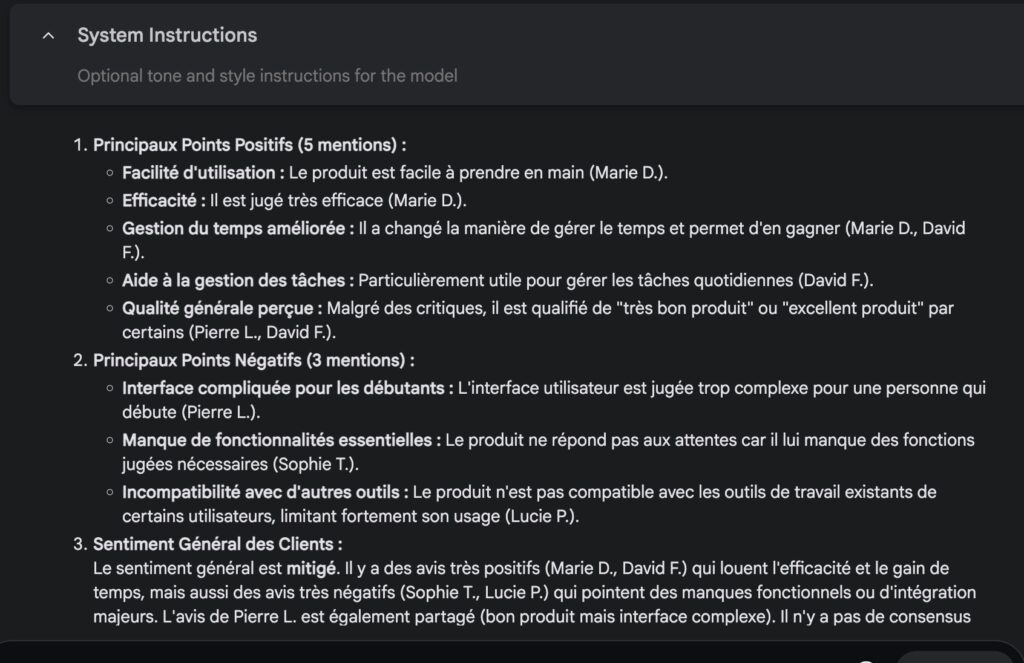Focus the optional tone and style instructions field
The width and height of the screenshot is (1024, 663).
point(267,76)
